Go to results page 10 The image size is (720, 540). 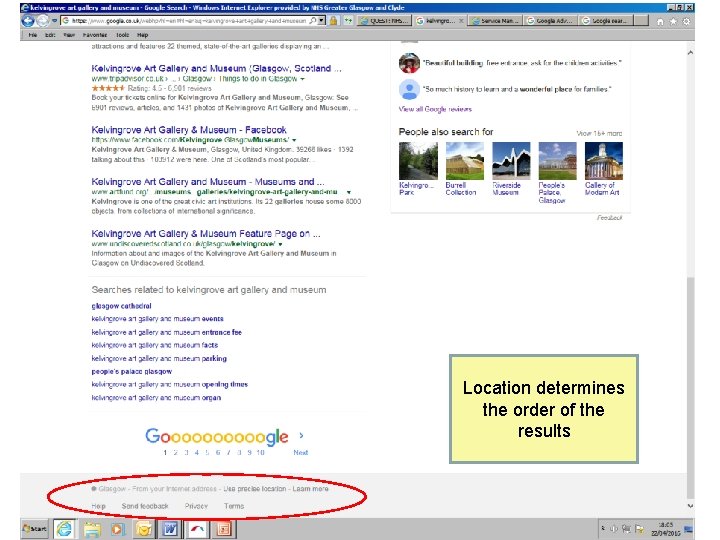(260, 452)
